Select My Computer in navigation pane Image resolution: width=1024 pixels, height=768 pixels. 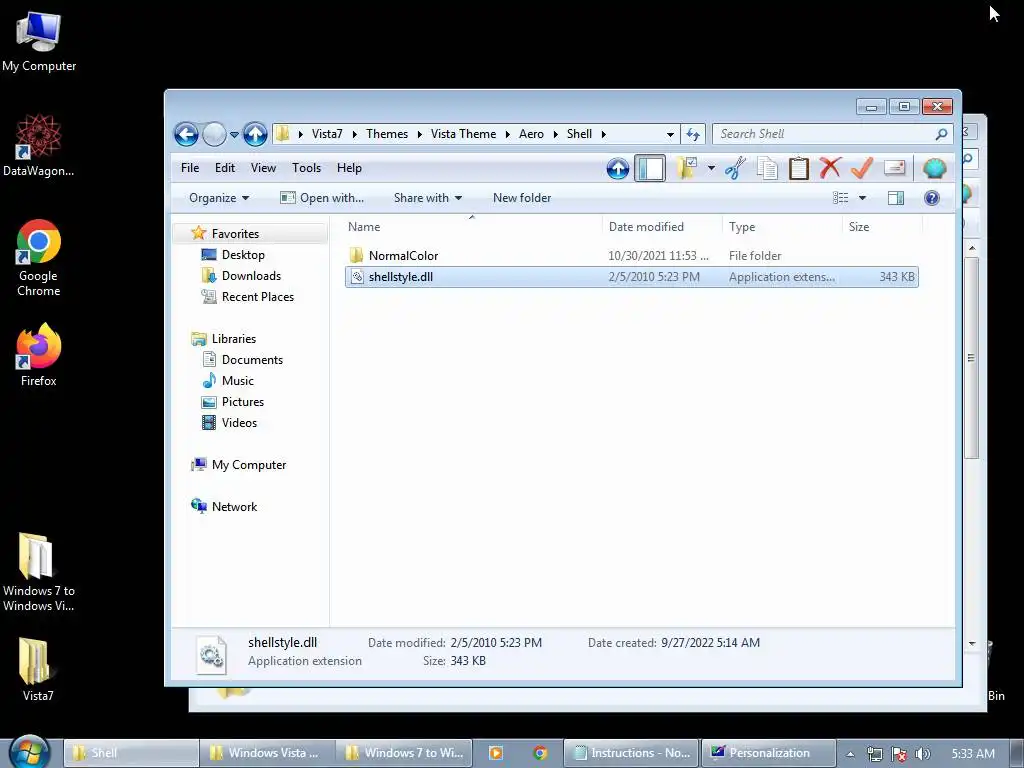(x=249, y=465)
